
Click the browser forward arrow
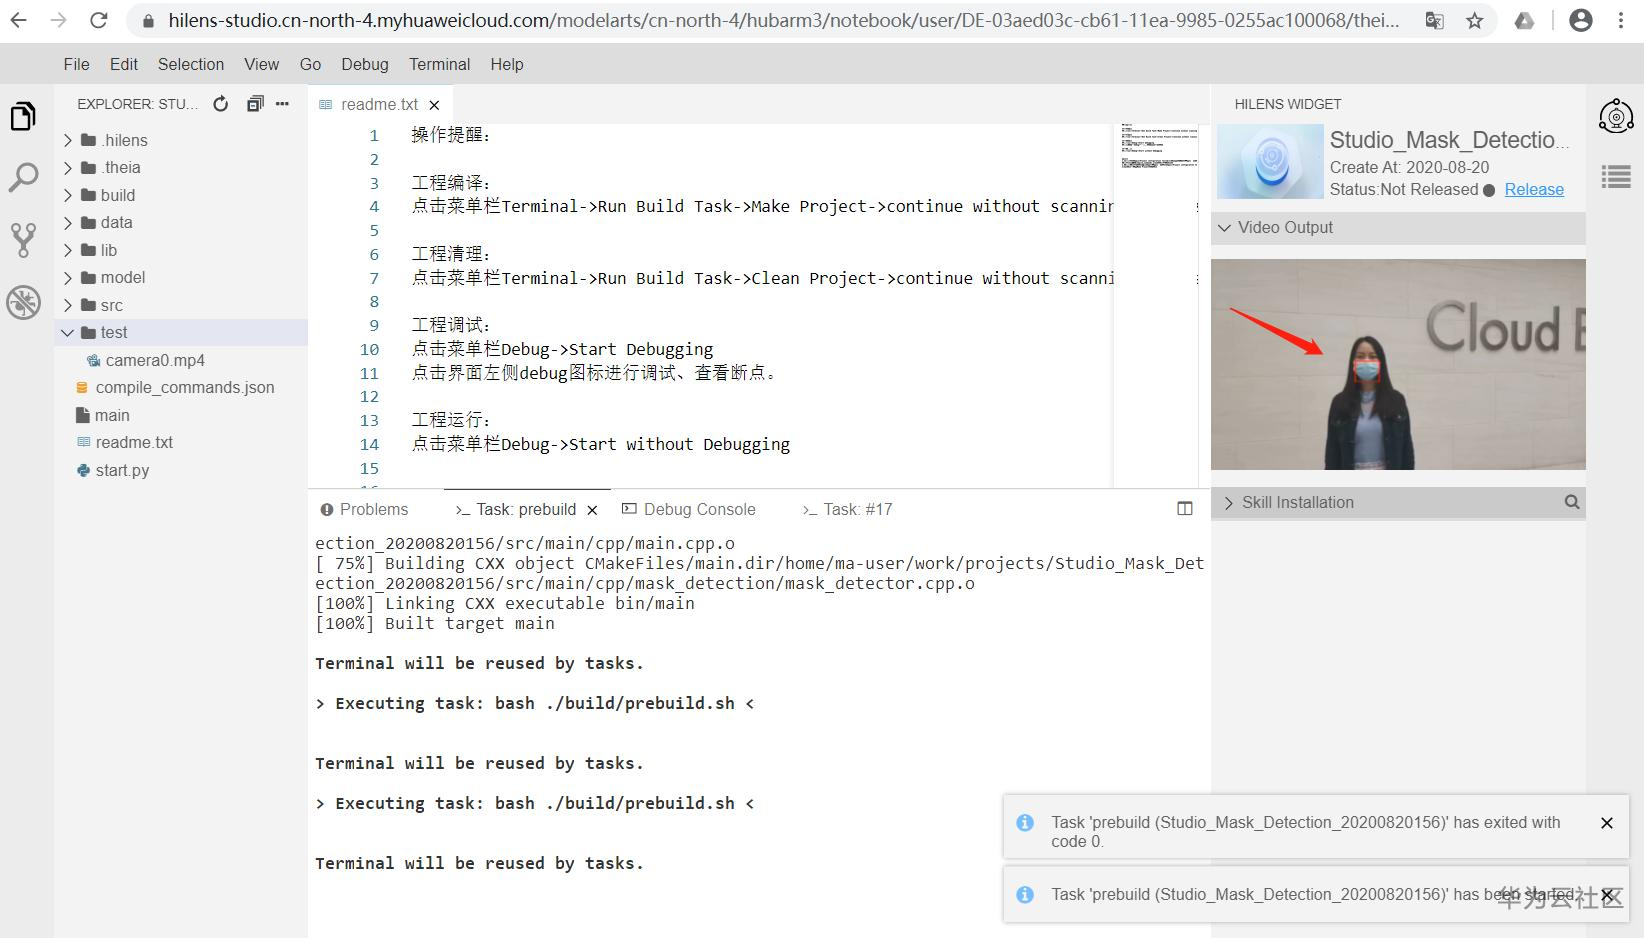(59, 20)
